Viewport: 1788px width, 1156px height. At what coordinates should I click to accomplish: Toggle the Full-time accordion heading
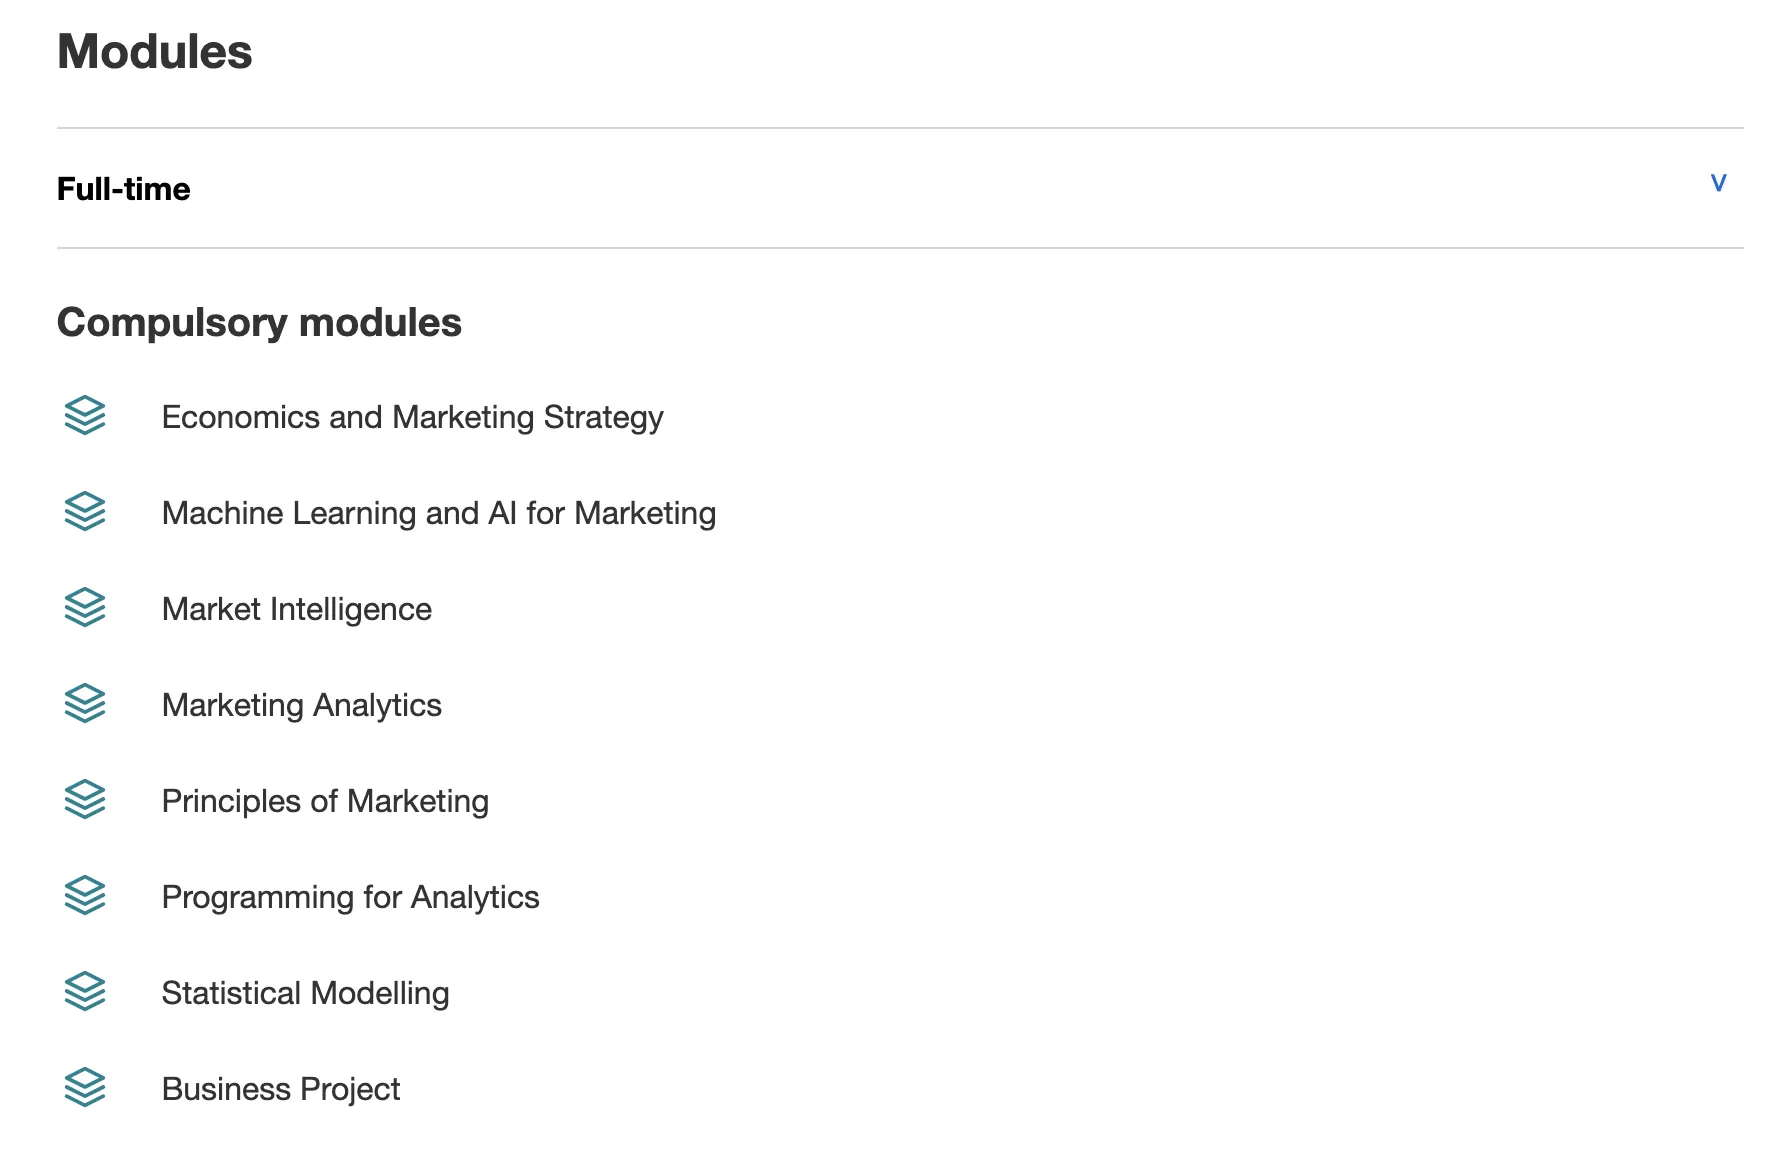click(124, 189)
